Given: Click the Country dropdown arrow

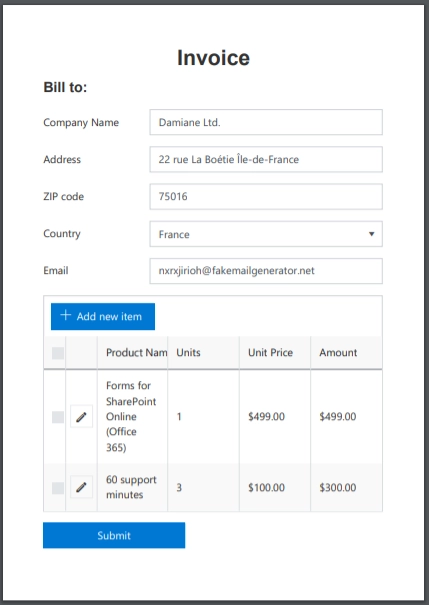Looking at the screenshot, I should coord(372,234).
